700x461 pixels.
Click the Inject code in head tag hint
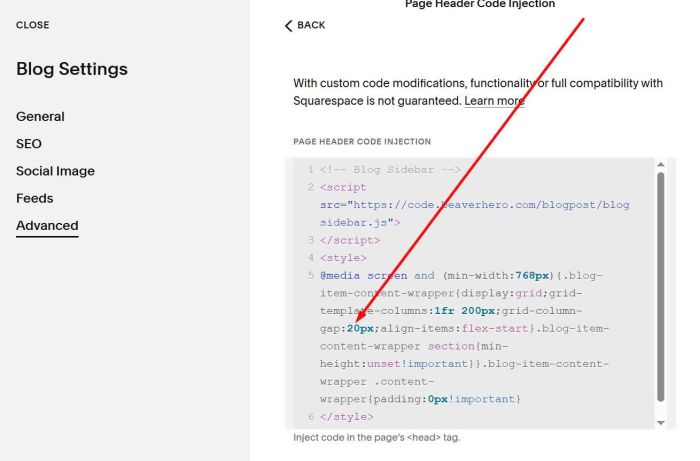pos(376,437)
